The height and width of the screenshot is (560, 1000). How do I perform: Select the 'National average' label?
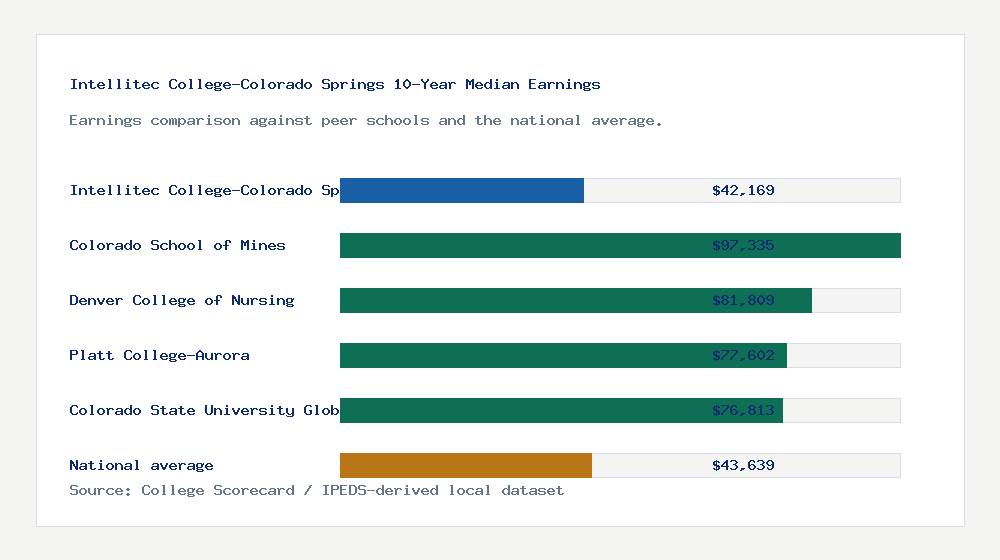[x=141, y=466]
